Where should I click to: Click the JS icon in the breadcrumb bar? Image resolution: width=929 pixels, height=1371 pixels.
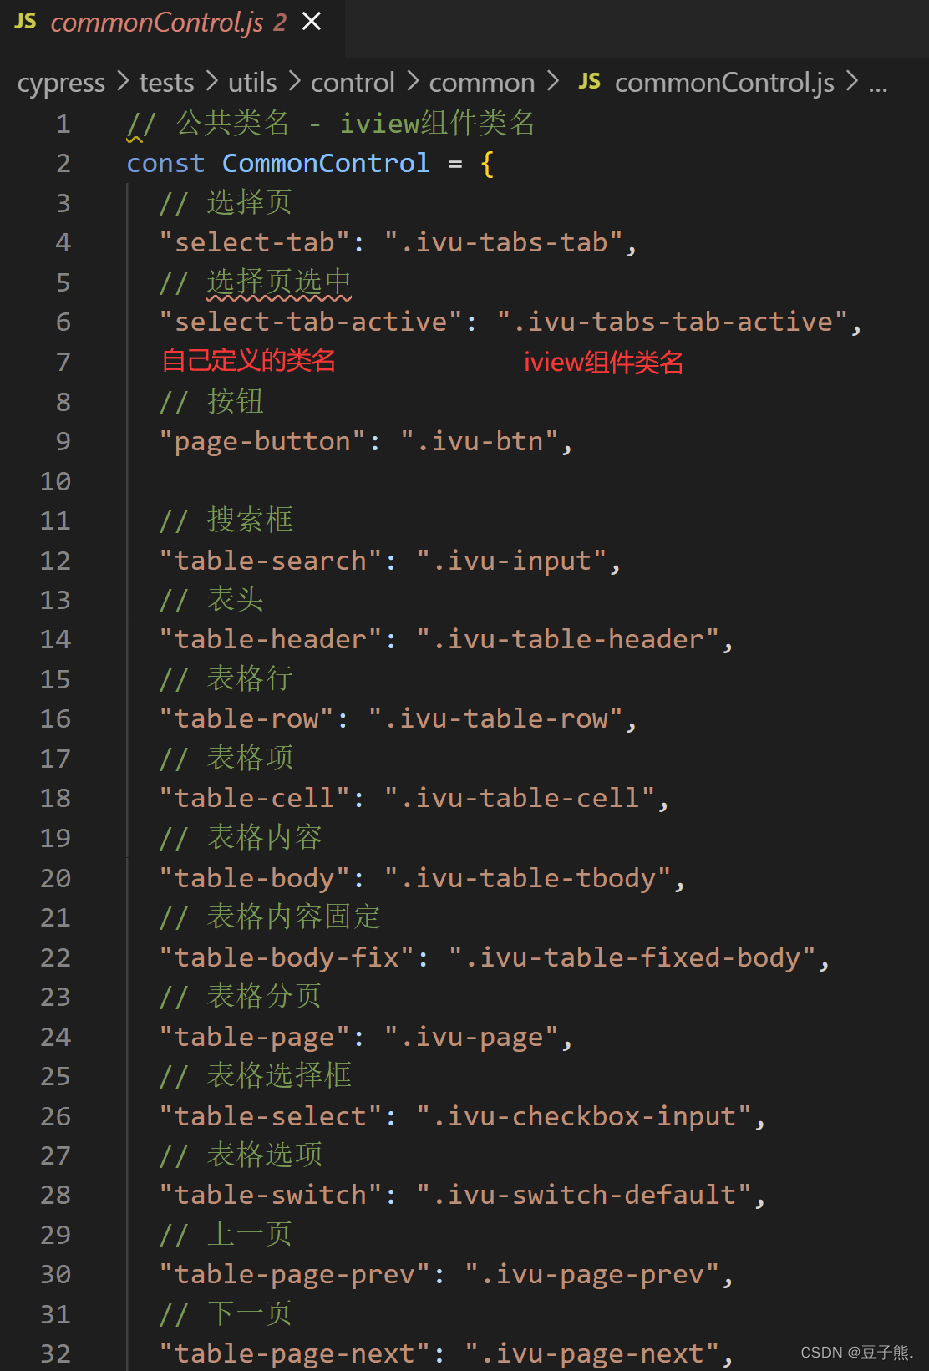pos(590,82)
